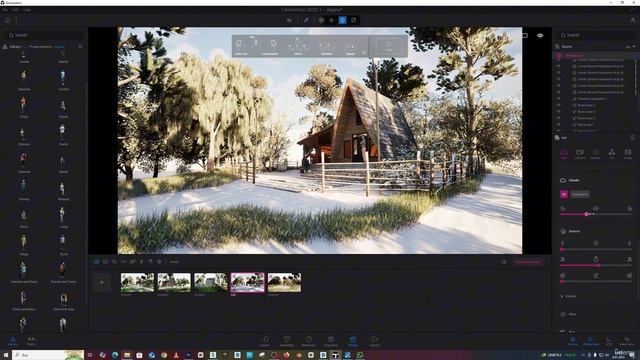Image resolution: width=640 pixels, height=360 pixels.
Task: Click the Scene hierarchy icon in the right header
Action: point(558,47)
